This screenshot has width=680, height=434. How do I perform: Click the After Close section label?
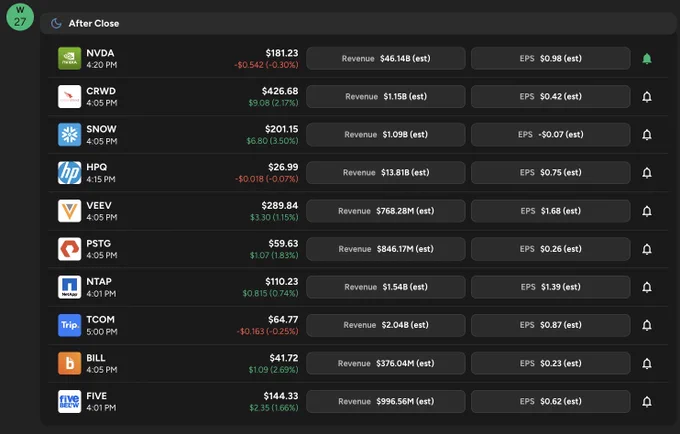[x=94, y=23]
